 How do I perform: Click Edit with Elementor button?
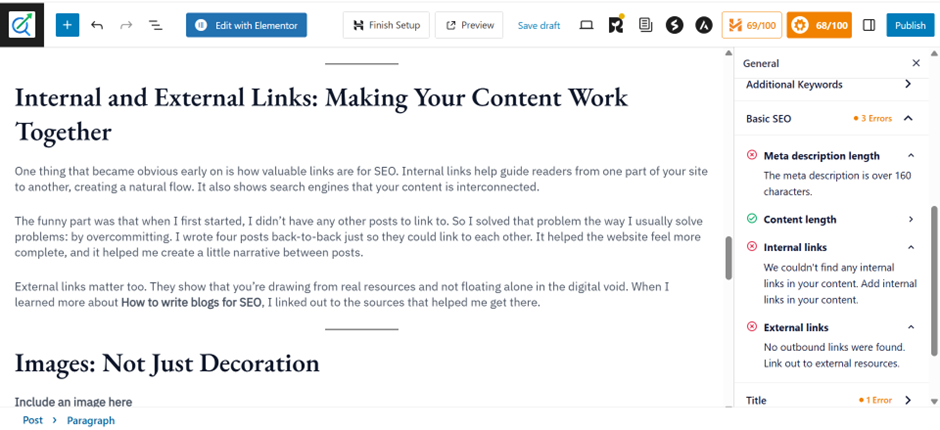coord(246,25)
